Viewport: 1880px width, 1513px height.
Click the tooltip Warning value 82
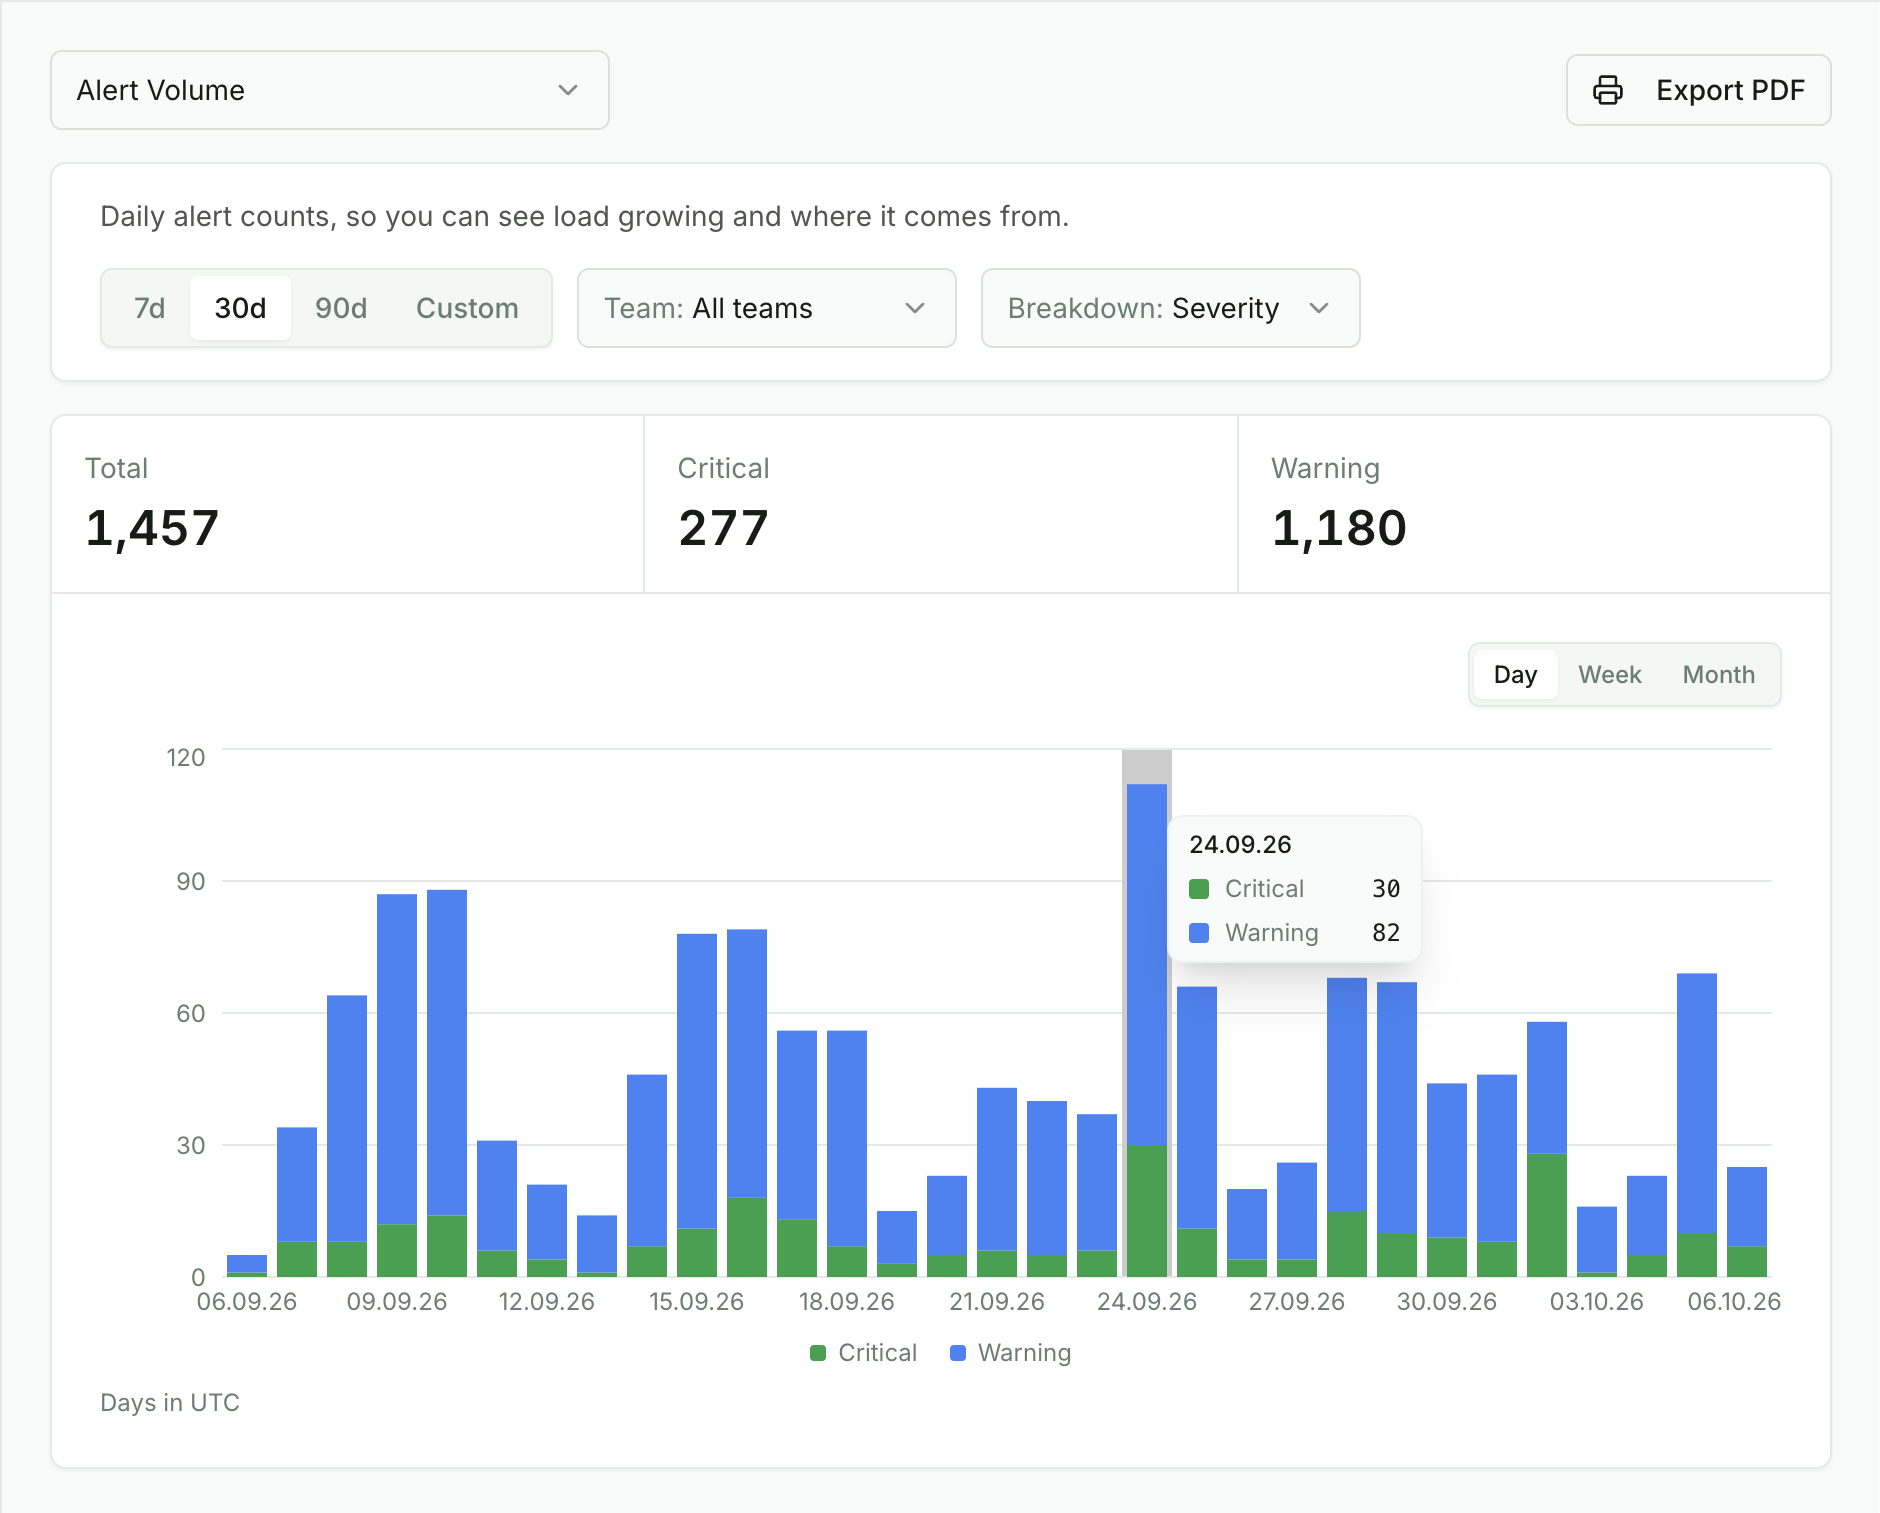click(x=1386, y=933)
